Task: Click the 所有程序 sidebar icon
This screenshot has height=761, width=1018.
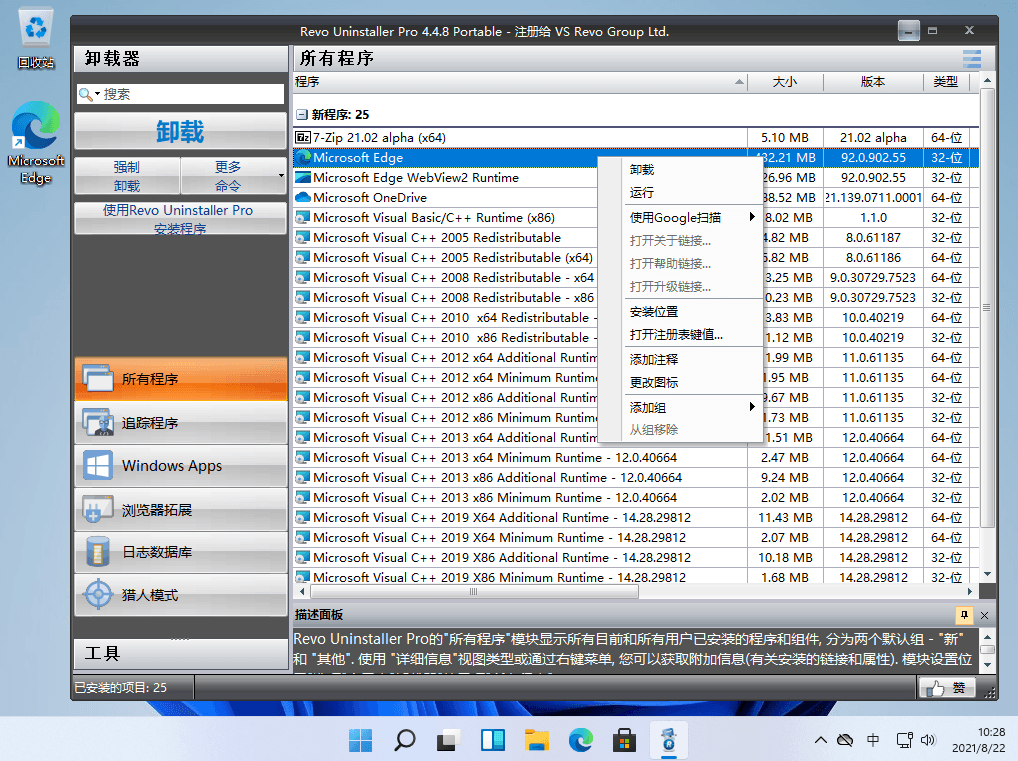Action: pos(98,379)
